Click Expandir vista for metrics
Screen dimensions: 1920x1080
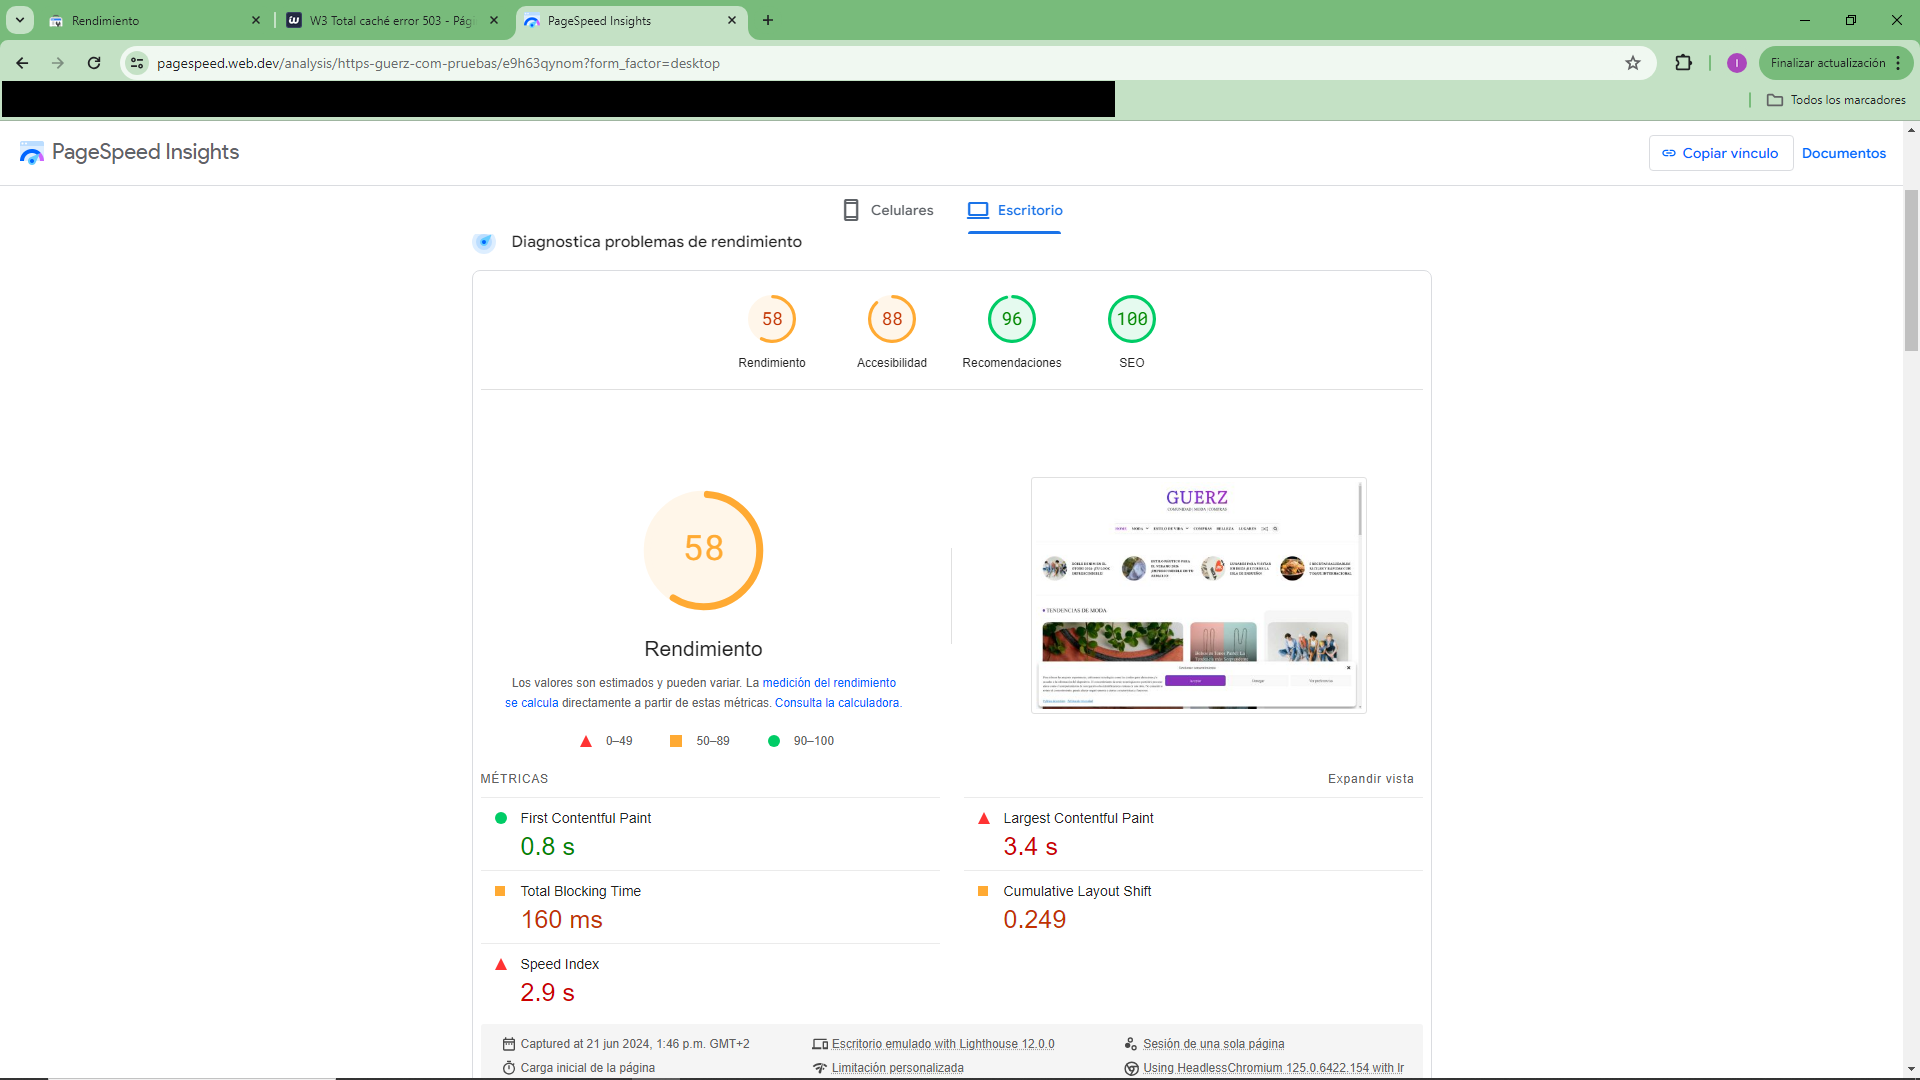(x=1371, y=779)
